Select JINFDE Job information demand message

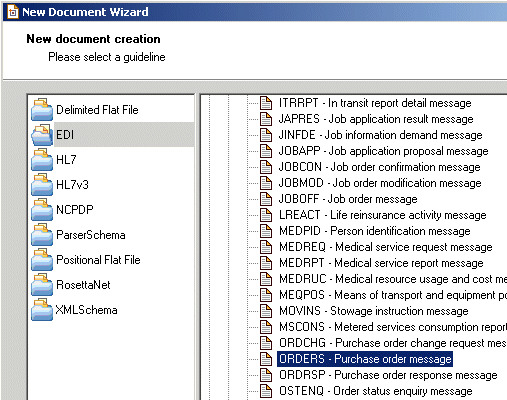pyautogui.click(x=380, y=135)
